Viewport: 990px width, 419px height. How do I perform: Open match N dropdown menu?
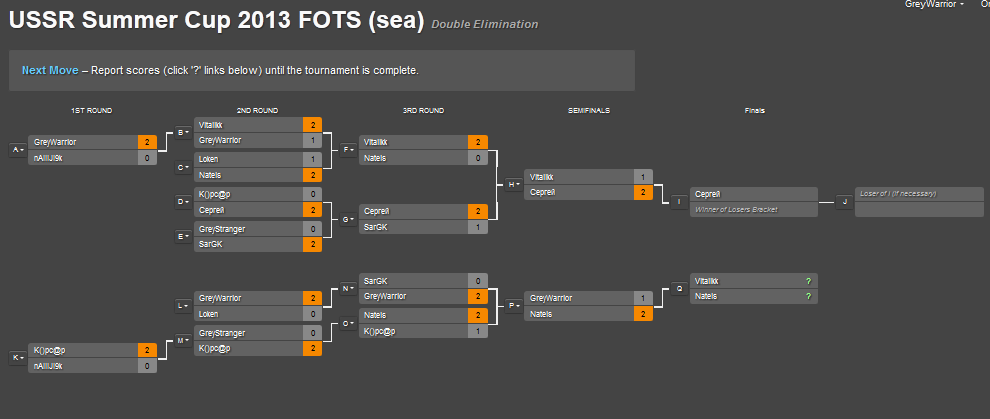point(349,288)
